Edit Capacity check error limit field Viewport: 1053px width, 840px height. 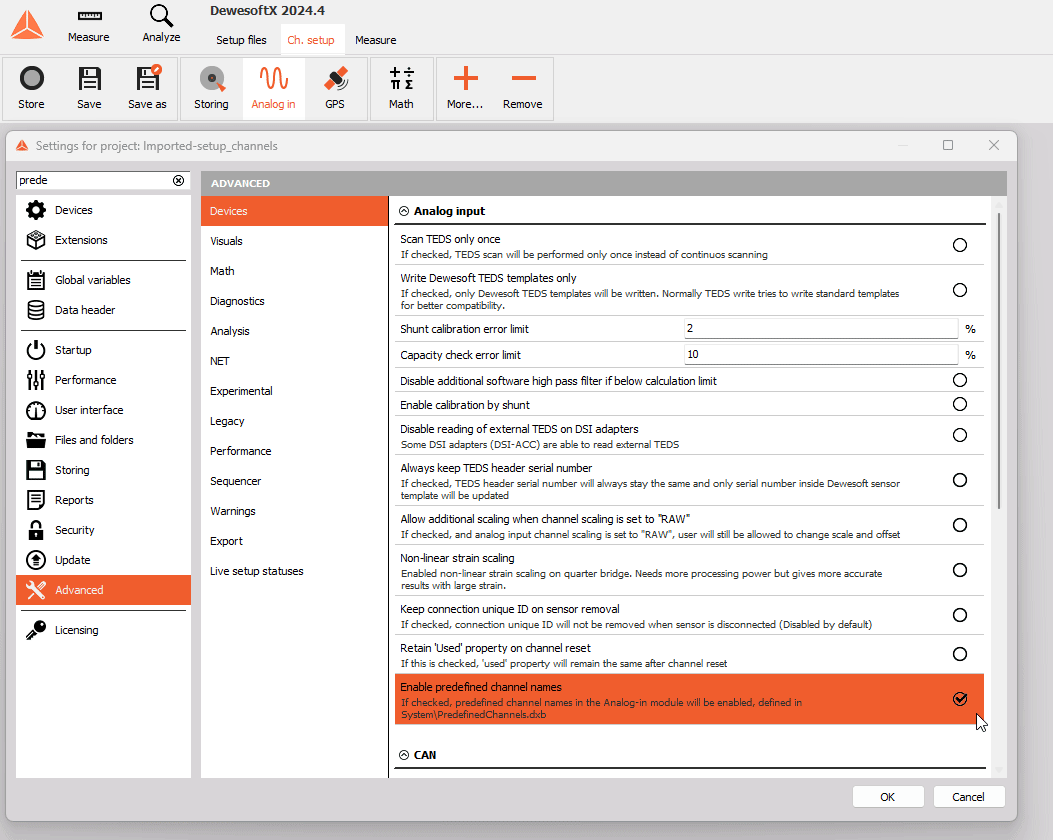[821, 355]
